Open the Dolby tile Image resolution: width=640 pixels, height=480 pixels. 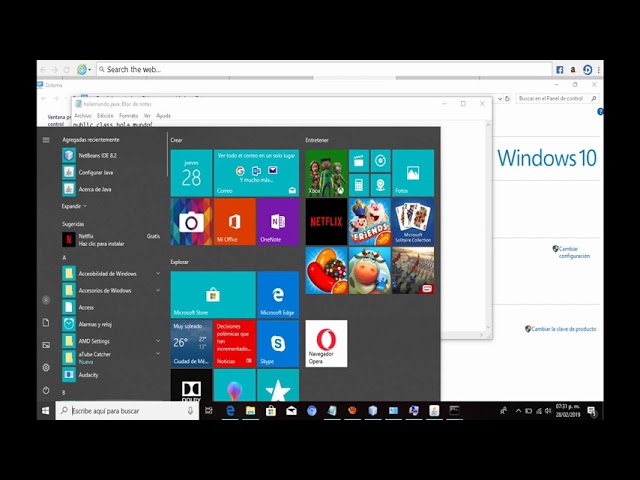[x=191, y=385]
